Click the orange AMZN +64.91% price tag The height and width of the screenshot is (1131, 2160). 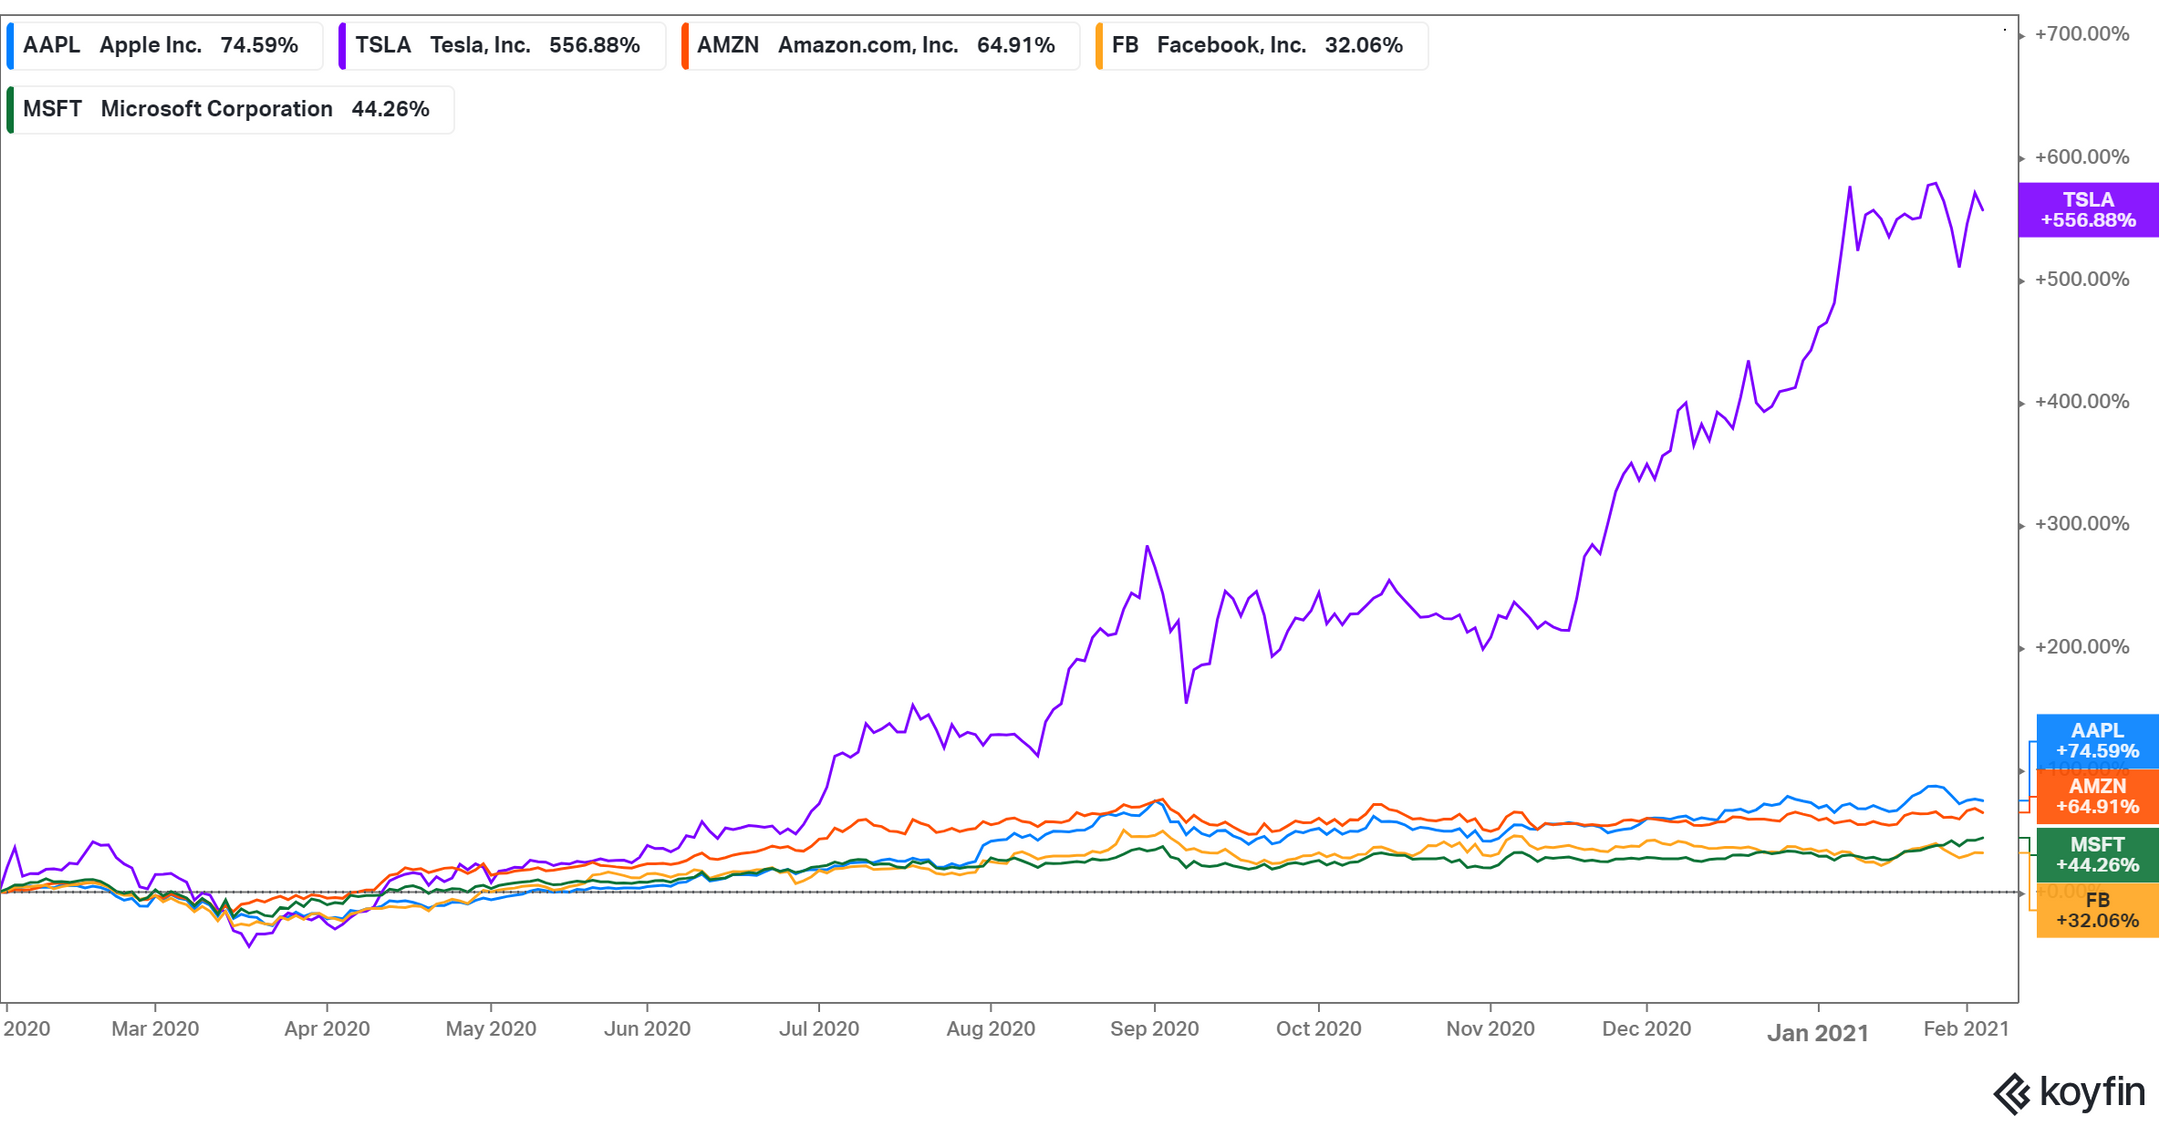[2096, 796]
